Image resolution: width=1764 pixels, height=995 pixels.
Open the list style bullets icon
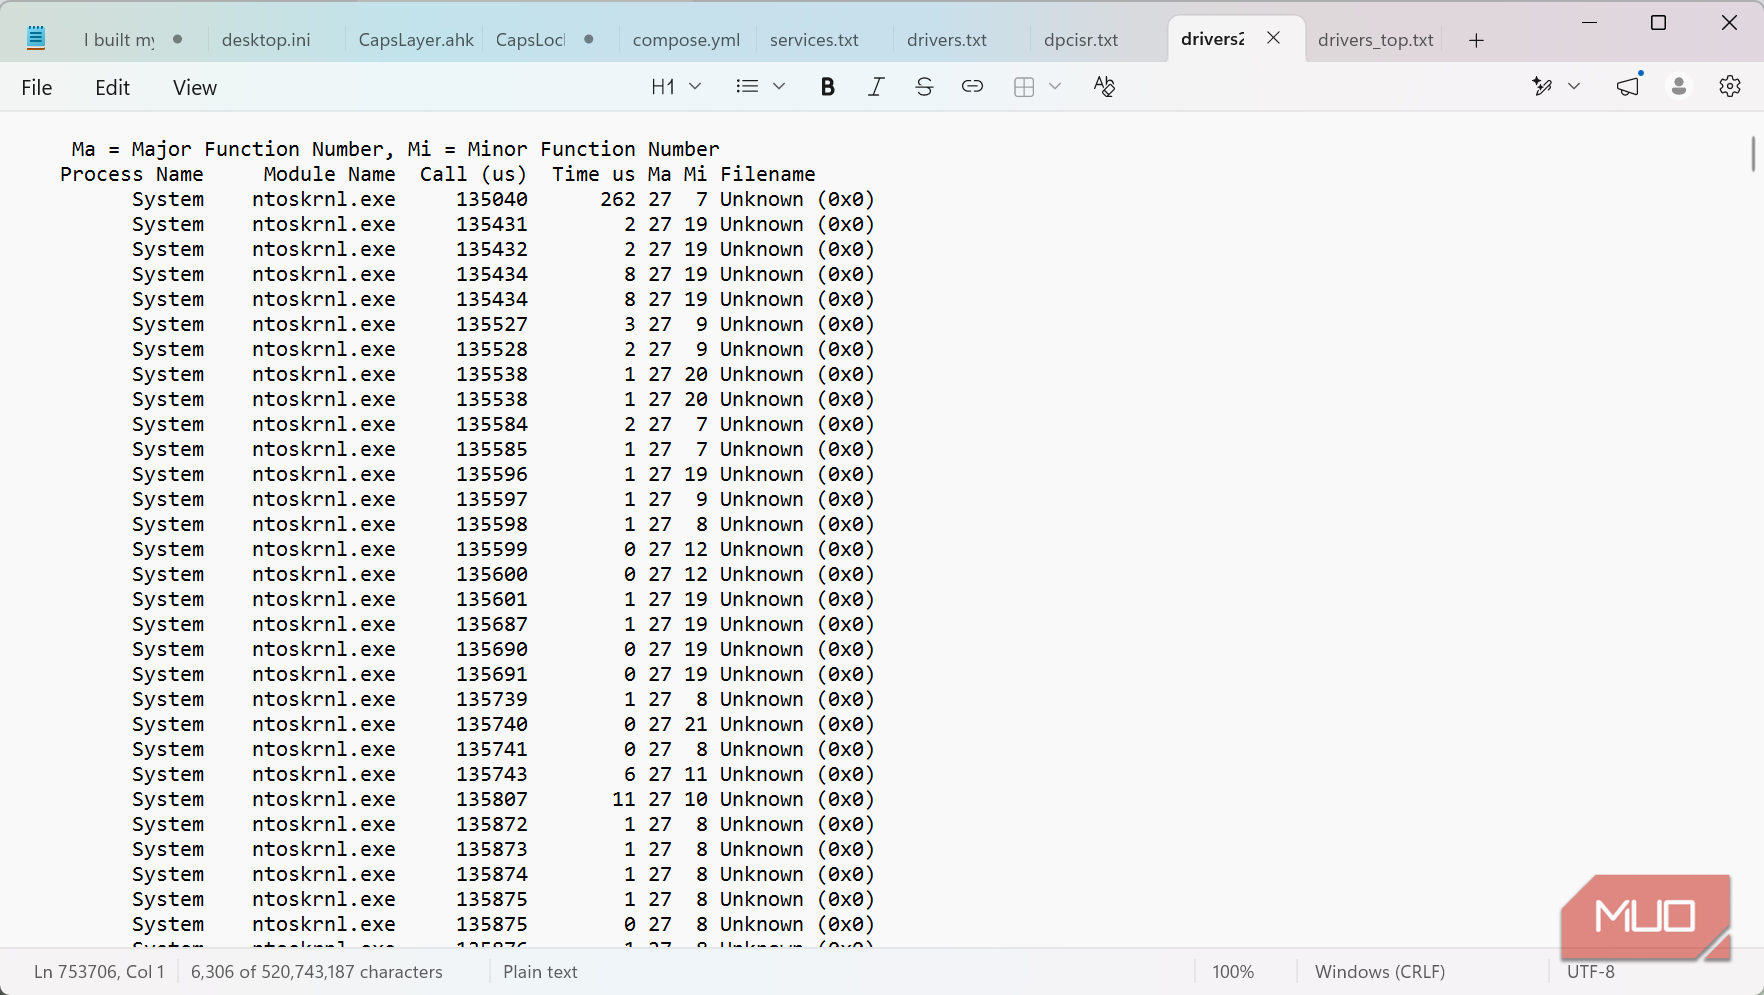coord(747,87)
